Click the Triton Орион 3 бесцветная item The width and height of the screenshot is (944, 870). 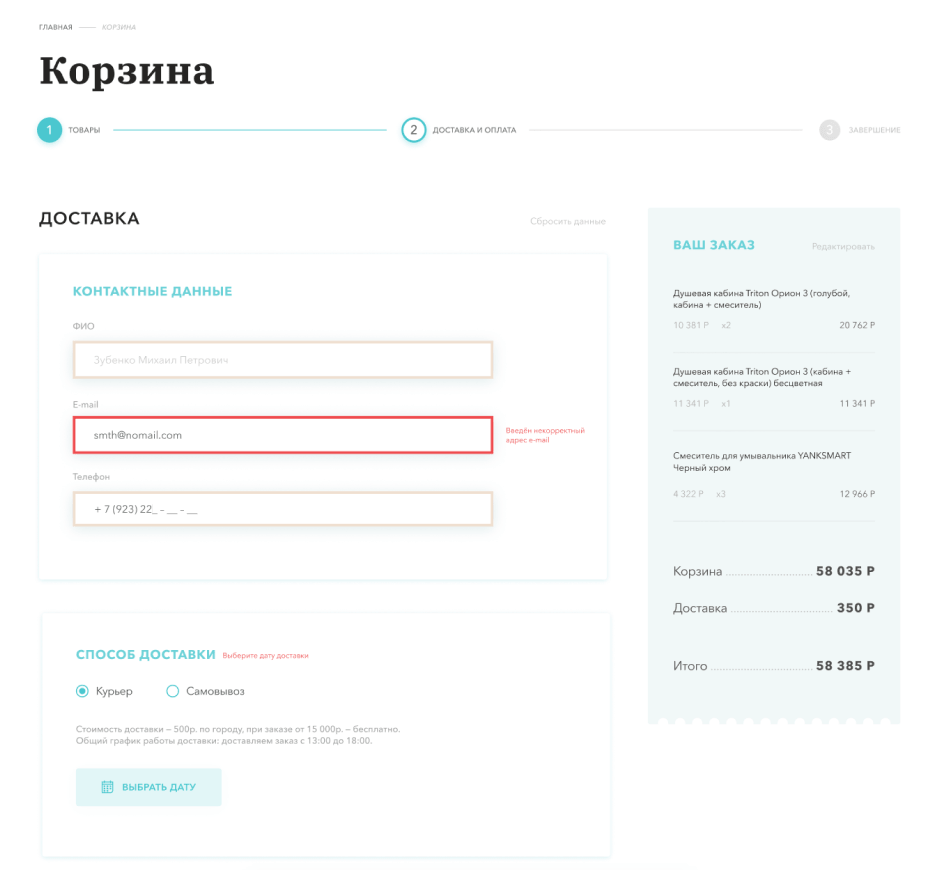pos(762,378)
